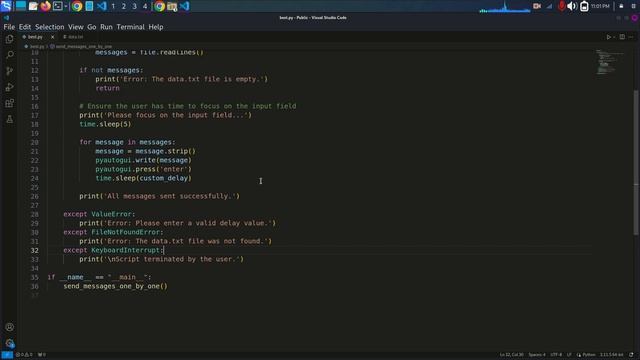The height and width of the screenshot is (360, 640).
Task: Place cursor on line 26 print statement
Action: [x=160, y=196]
